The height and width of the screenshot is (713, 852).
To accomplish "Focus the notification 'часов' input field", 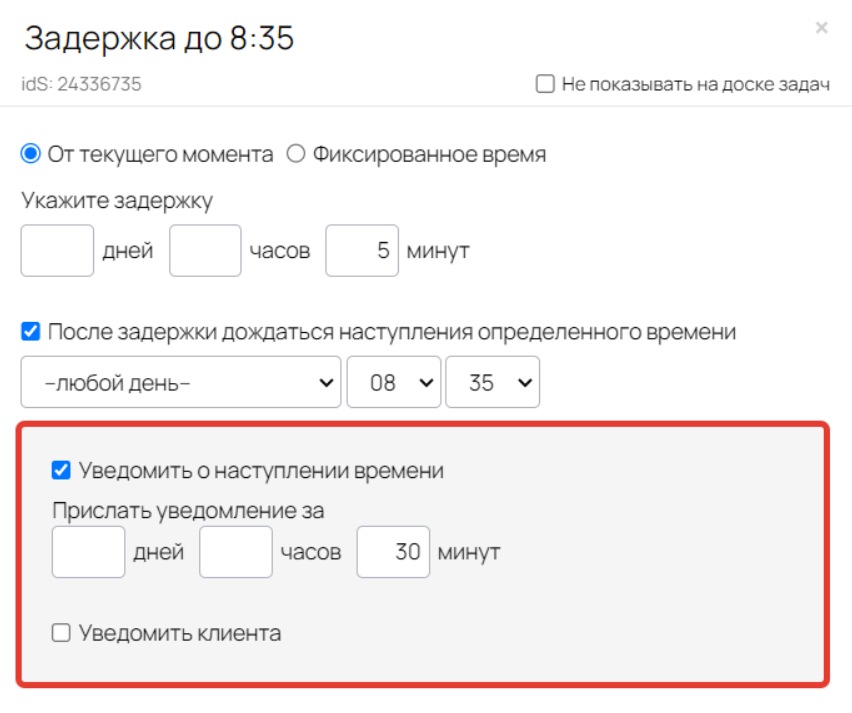I will click(x=236, y=552).
